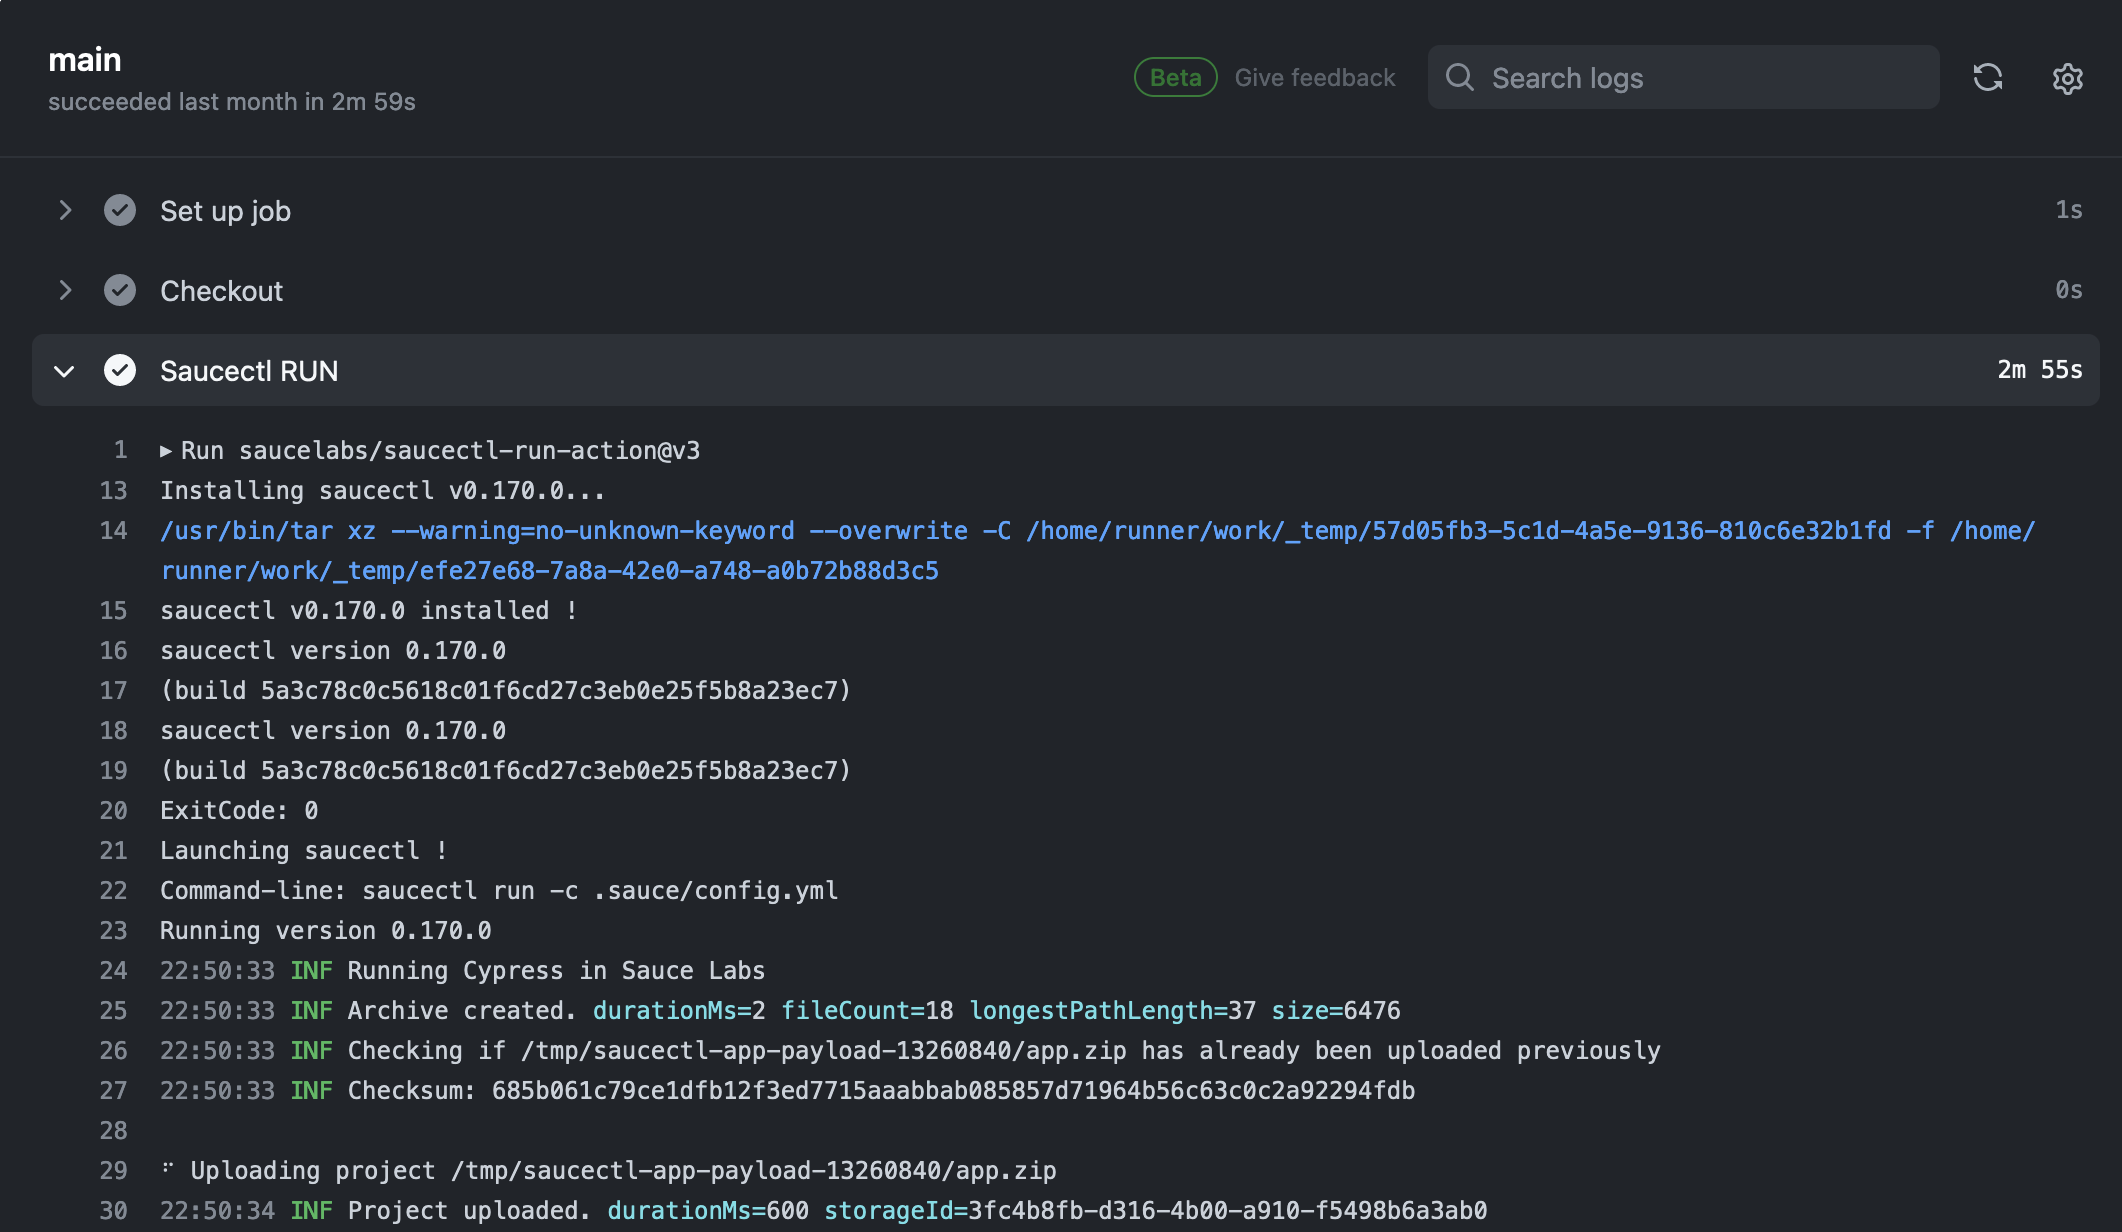Viewport: 2122px width, 1232px height.
Task: Click the main workflow title
Action: pyautogui.click(x=86, y=58)
